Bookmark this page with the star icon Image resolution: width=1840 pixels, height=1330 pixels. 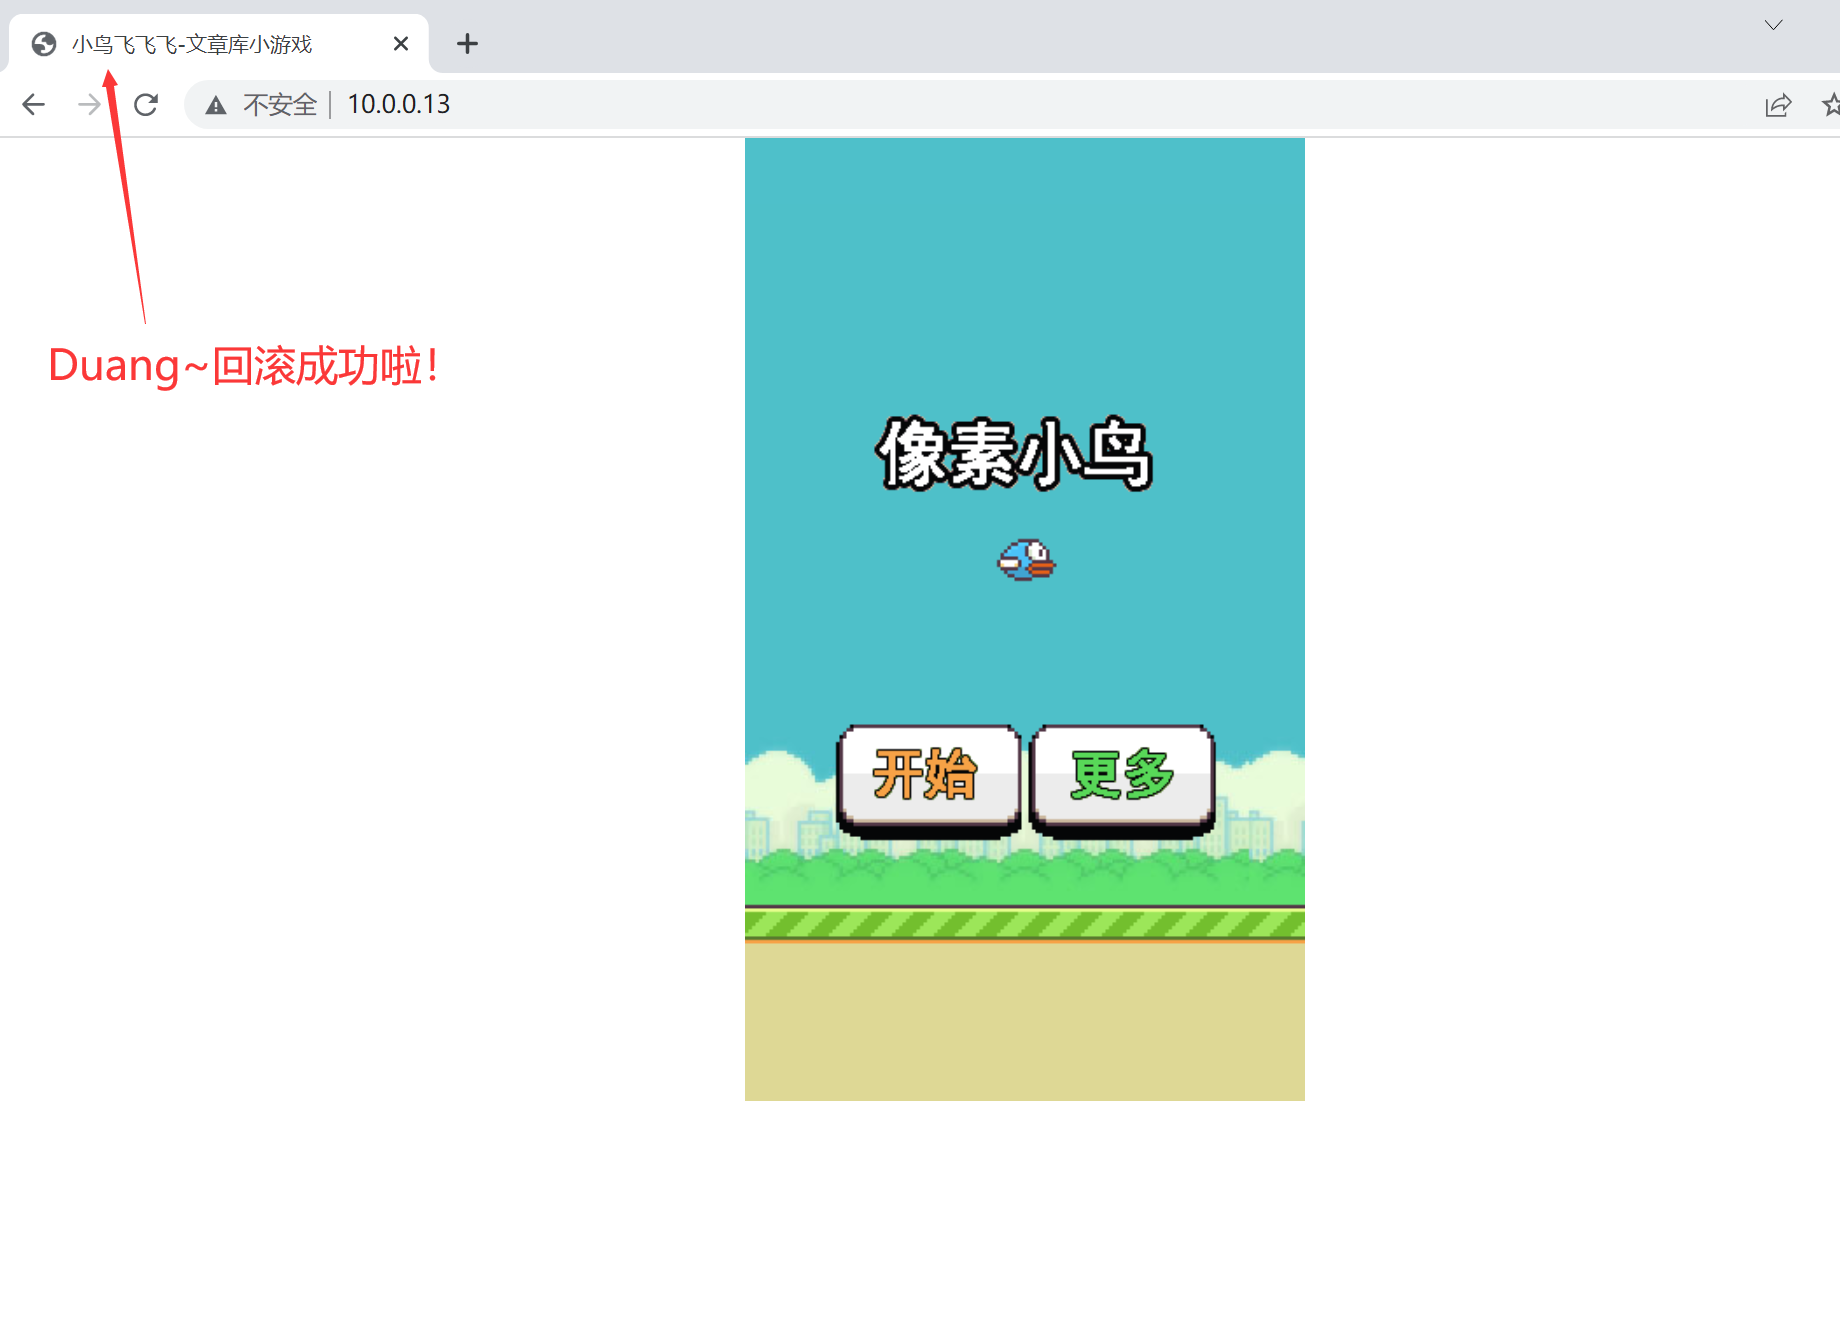[x=1831, y=105]
